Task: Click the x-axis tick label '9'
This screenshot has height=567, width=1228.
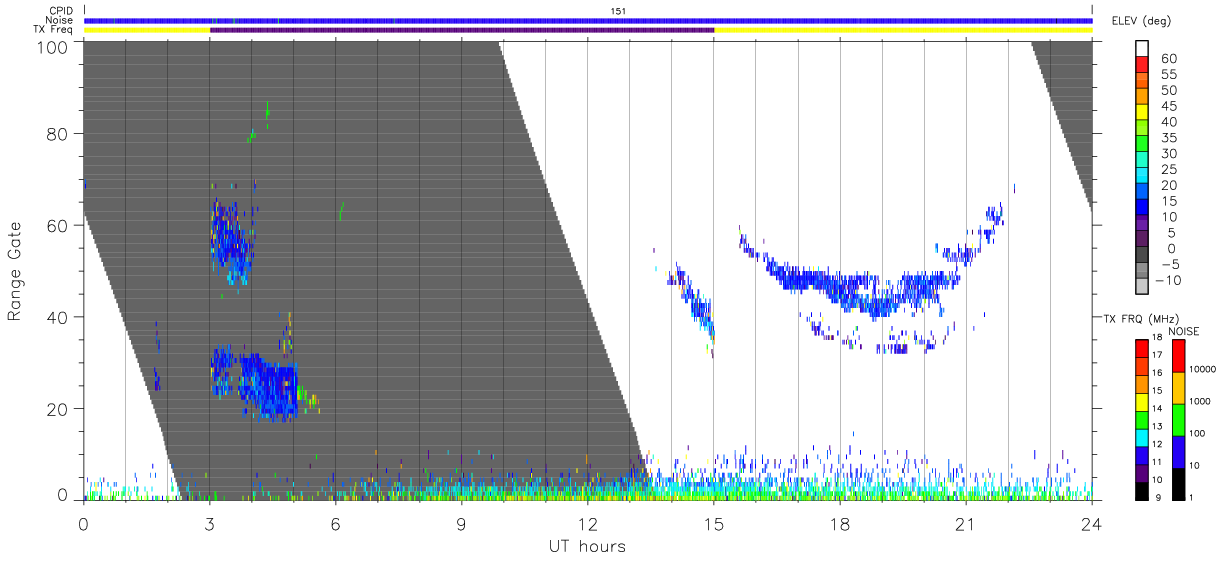Action: [462, 523]
